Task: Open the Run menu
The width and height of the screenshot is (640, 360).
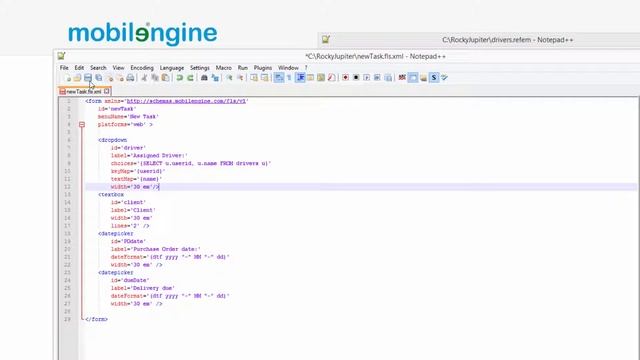Action: coord(243,68)
